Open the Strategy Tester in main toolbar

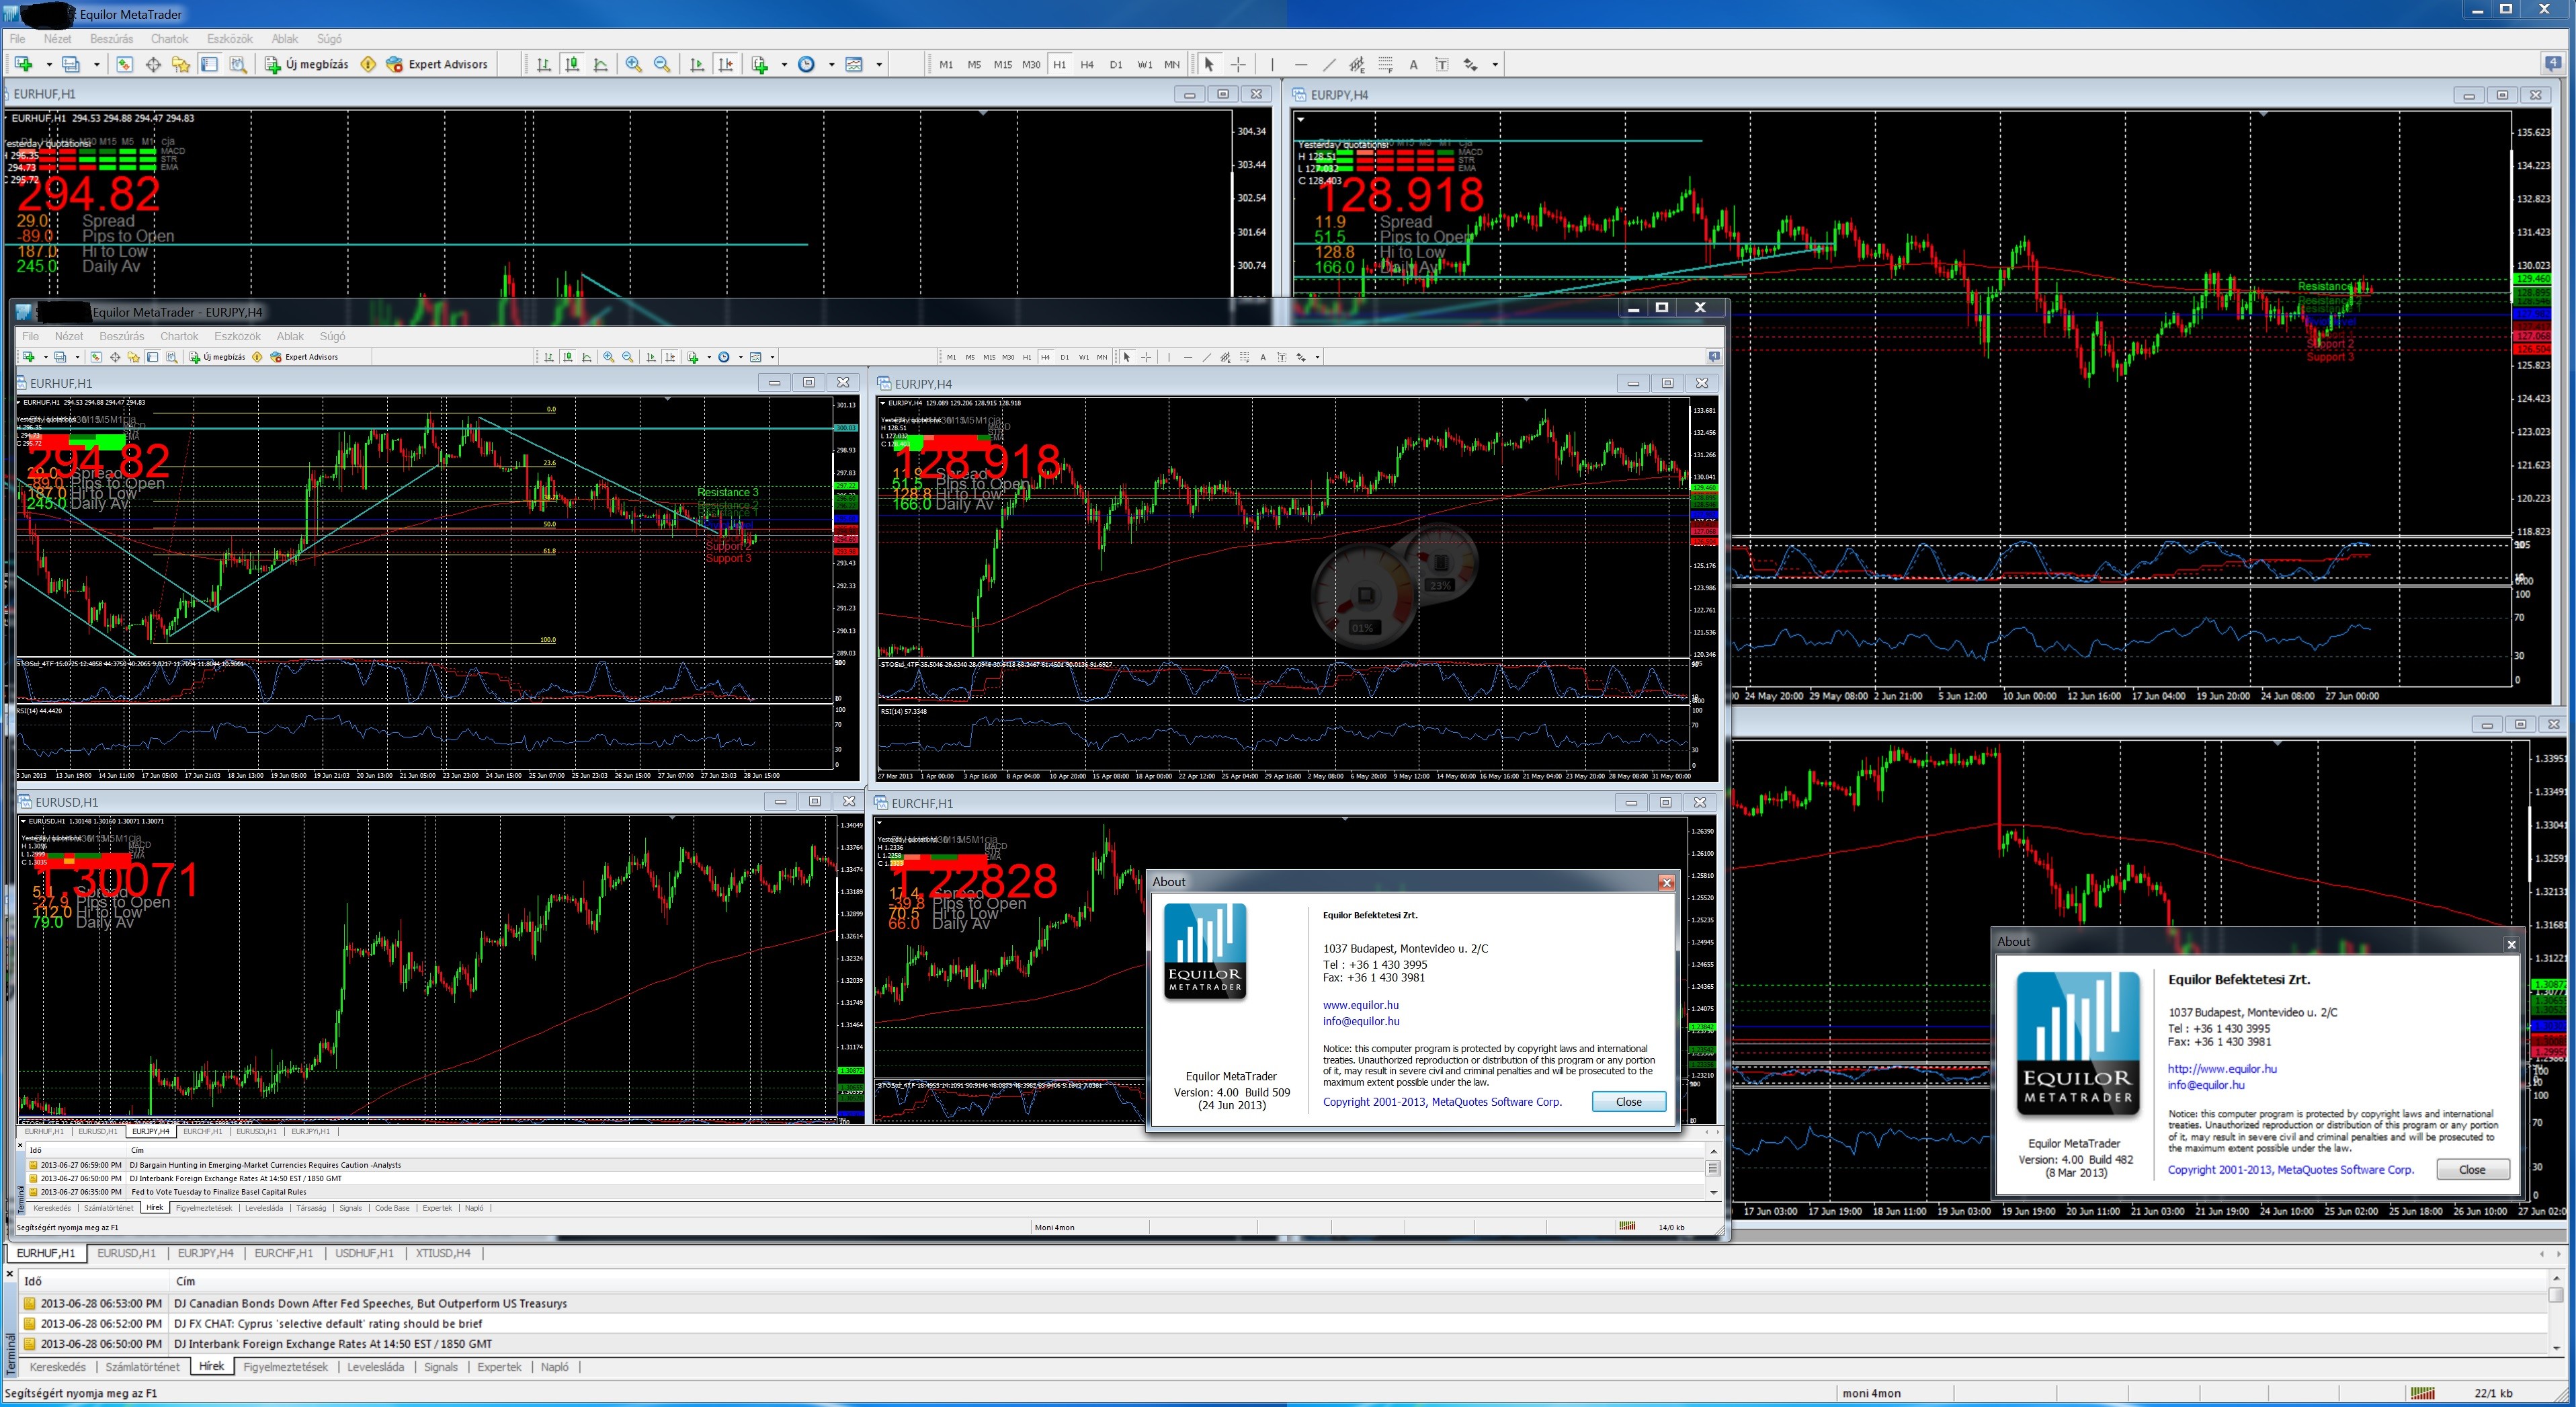tap(238, 64)
